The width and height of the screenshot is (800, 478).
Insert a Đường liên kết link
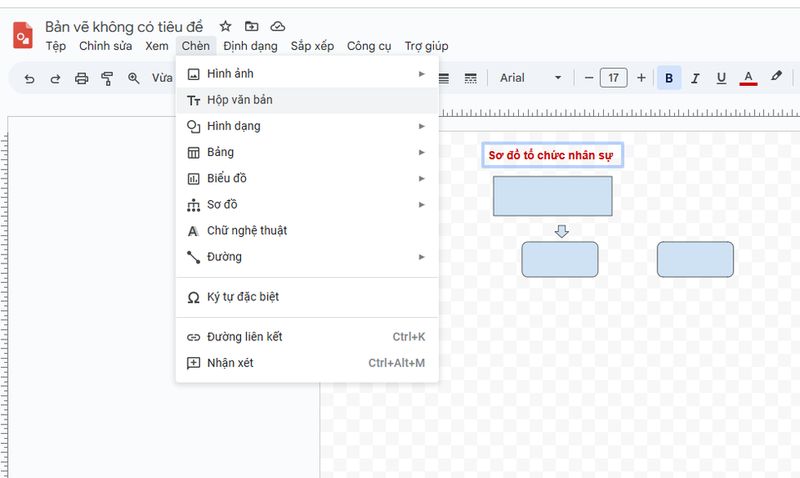pyautogui.click(x=307, y=337)
